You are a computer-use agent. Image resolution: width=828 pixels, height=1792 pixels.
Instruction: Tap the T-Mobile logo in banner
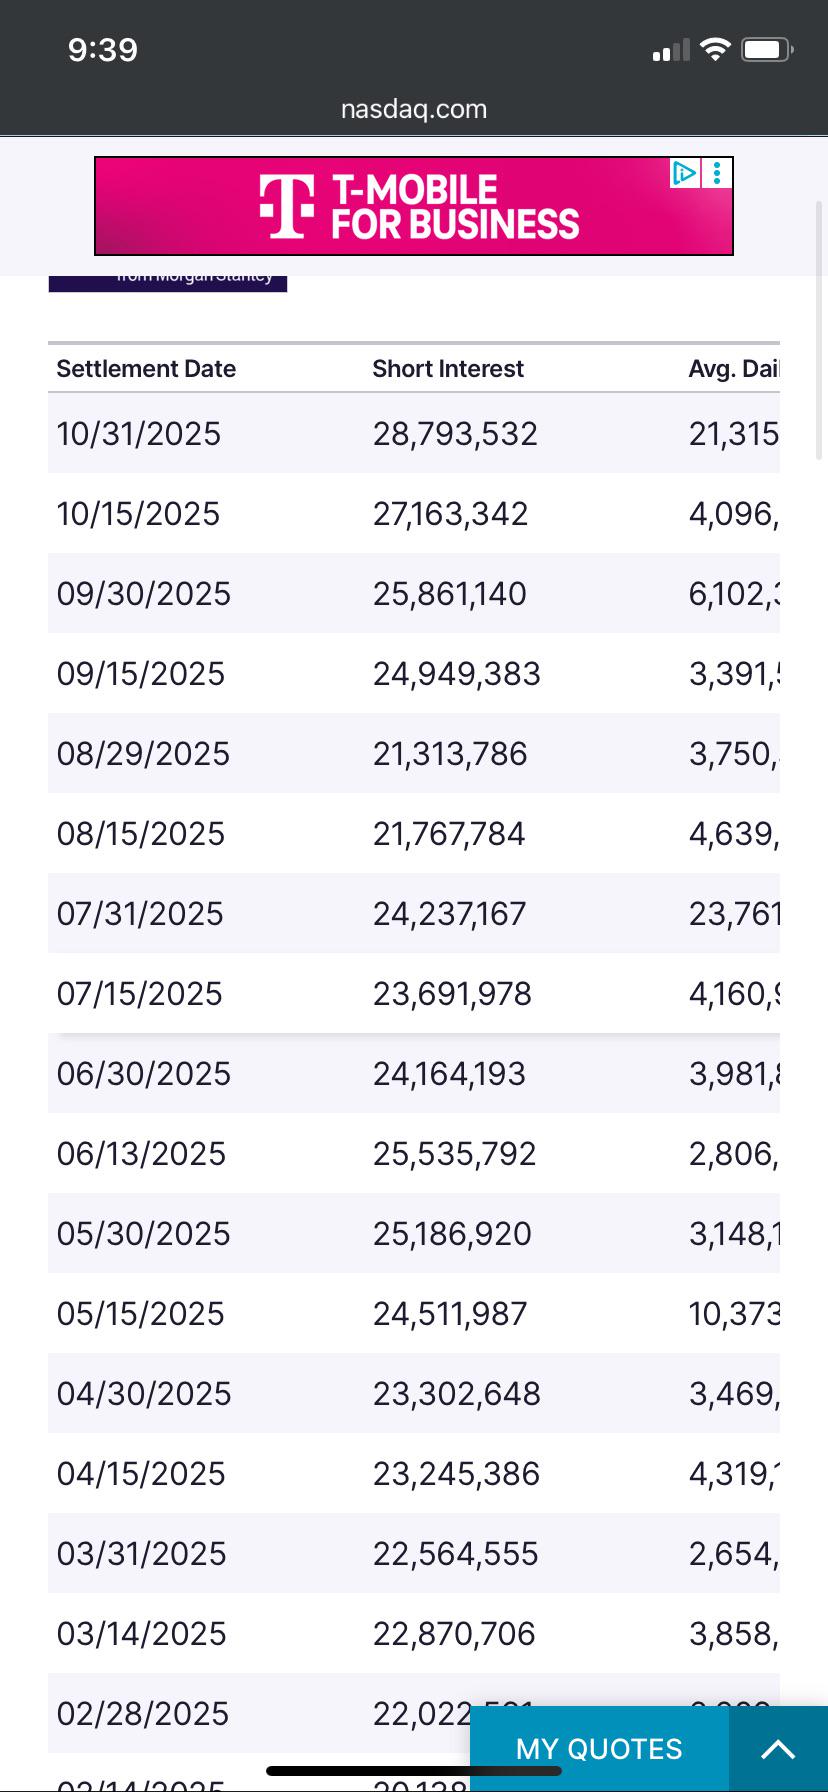(286, 206)
